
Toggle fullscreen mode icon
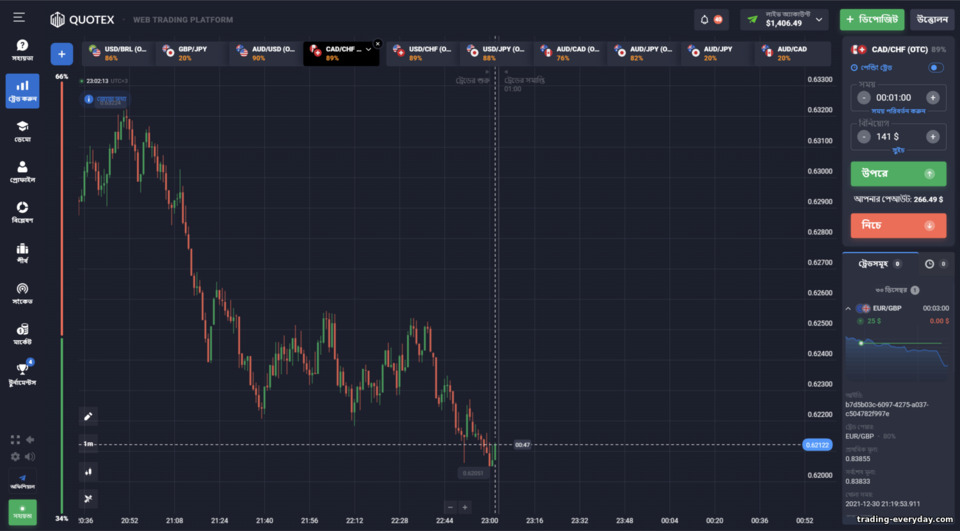(15, 440)
